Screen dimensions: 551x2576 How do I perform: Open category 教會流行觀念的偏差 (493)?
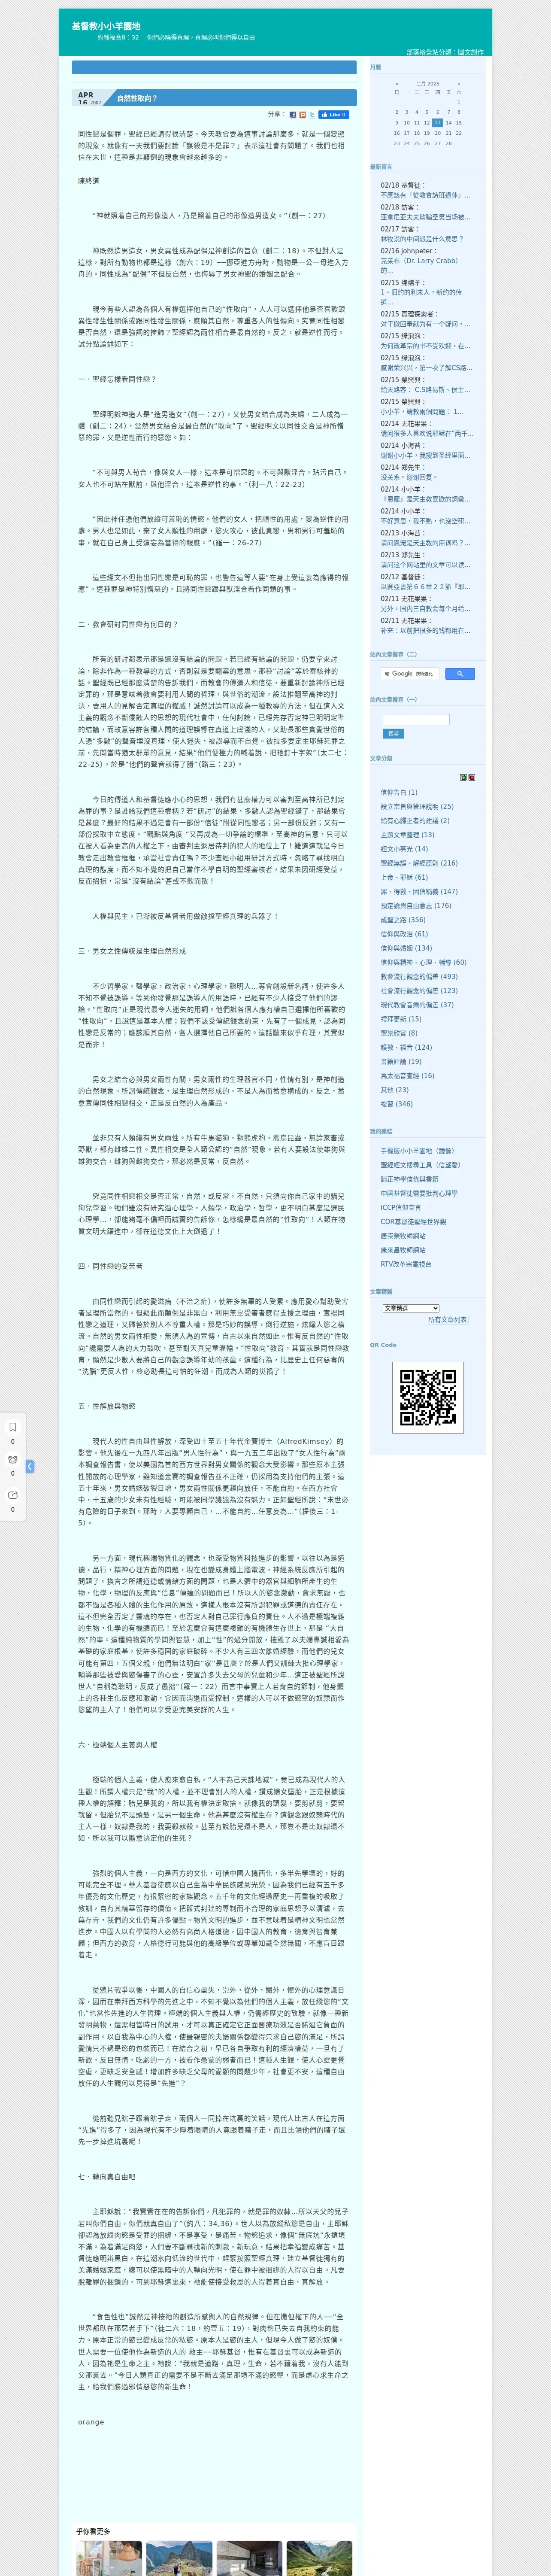(x=418, y=977)
